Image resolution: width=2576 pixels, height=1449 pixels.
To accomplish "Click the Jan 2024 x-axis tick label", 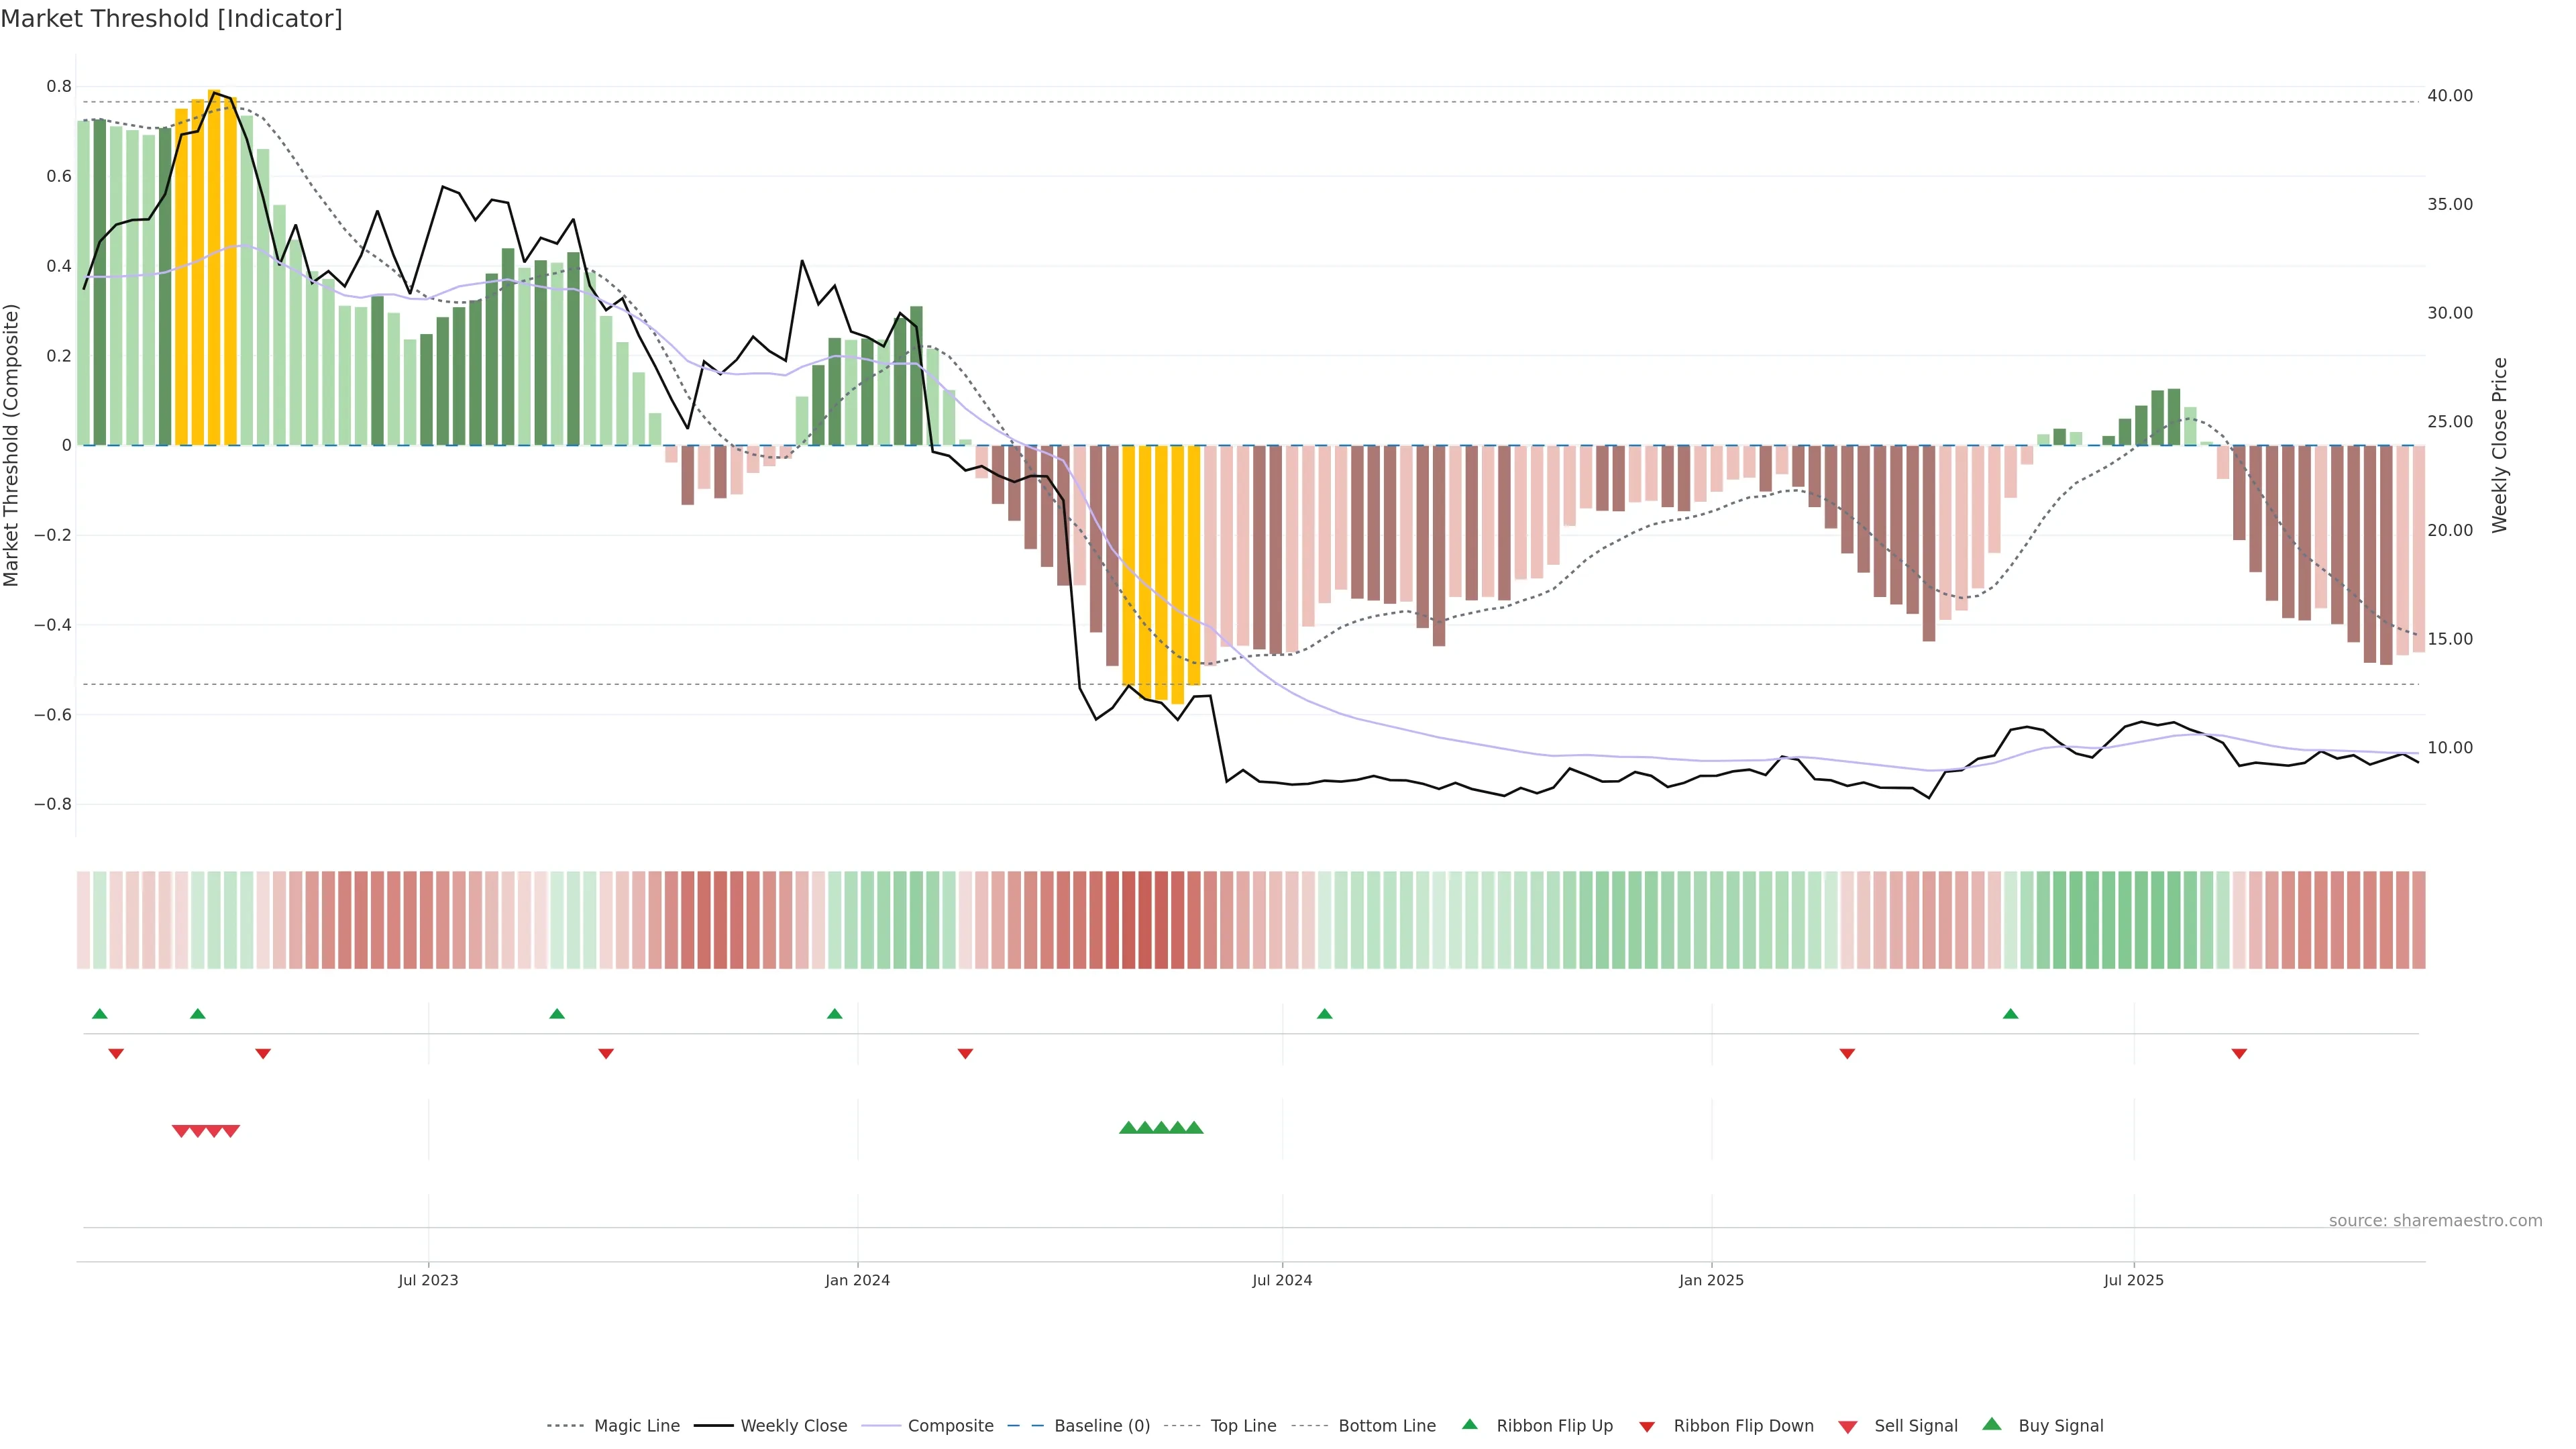I will [x=857, y=1280].
